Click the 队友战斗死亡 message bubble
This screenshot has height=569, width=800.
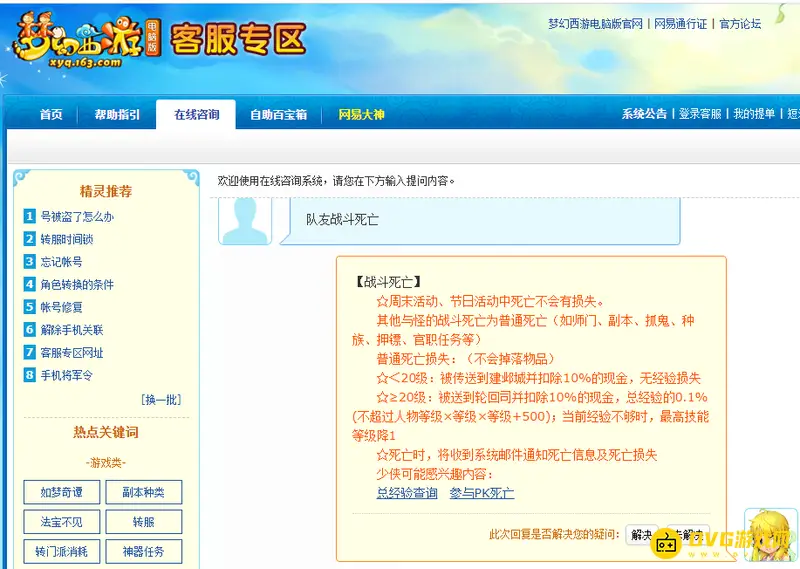pyautogui.click(x=480, y=221)
